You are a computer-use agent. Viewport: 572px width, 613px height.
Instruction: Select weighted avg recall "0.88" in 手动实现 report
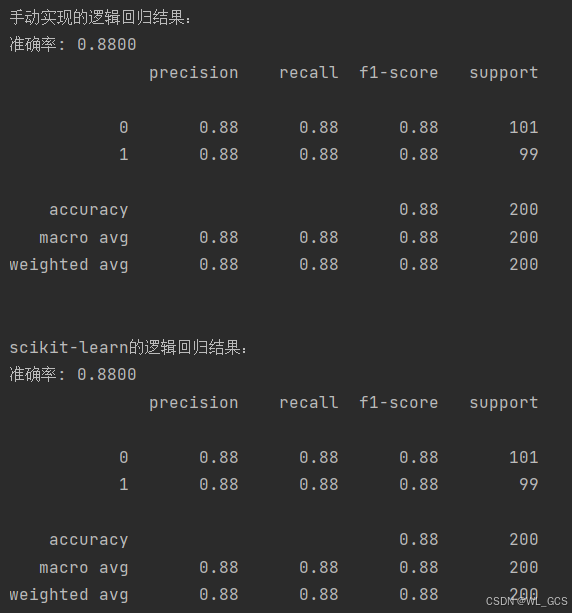click(x=319, y=265)
